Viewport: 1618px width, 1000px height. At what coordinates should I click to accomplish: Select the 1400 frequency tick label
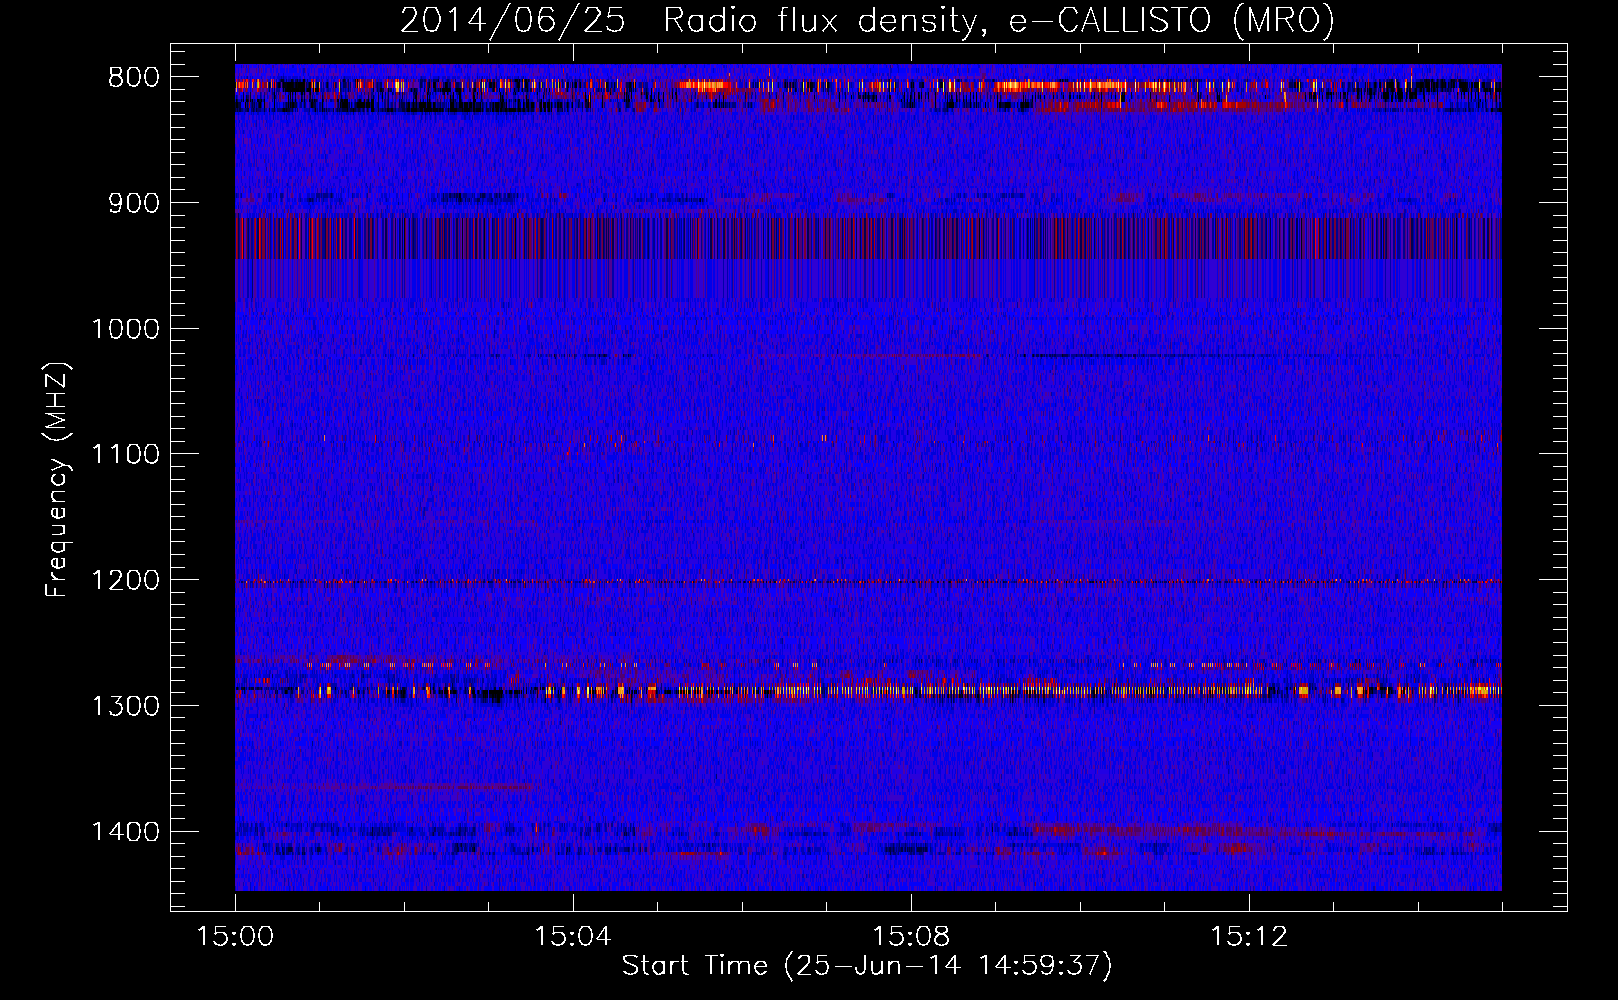[x=125, y=832]
